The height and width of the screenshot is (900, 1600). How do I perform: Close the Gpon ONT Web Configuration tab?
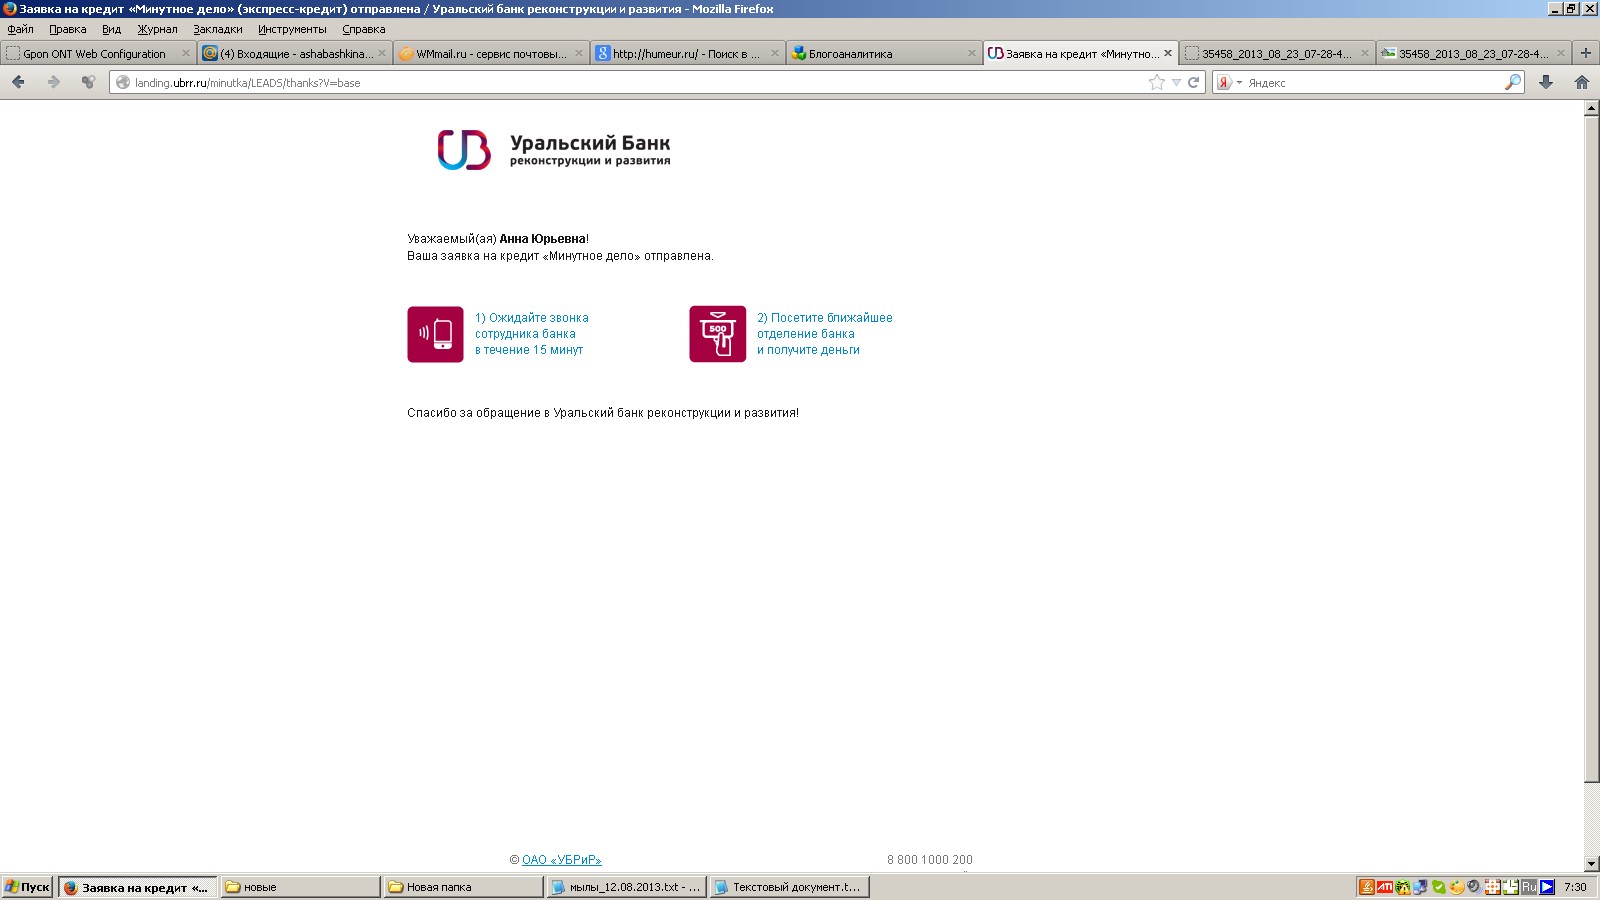pos(185,54)
